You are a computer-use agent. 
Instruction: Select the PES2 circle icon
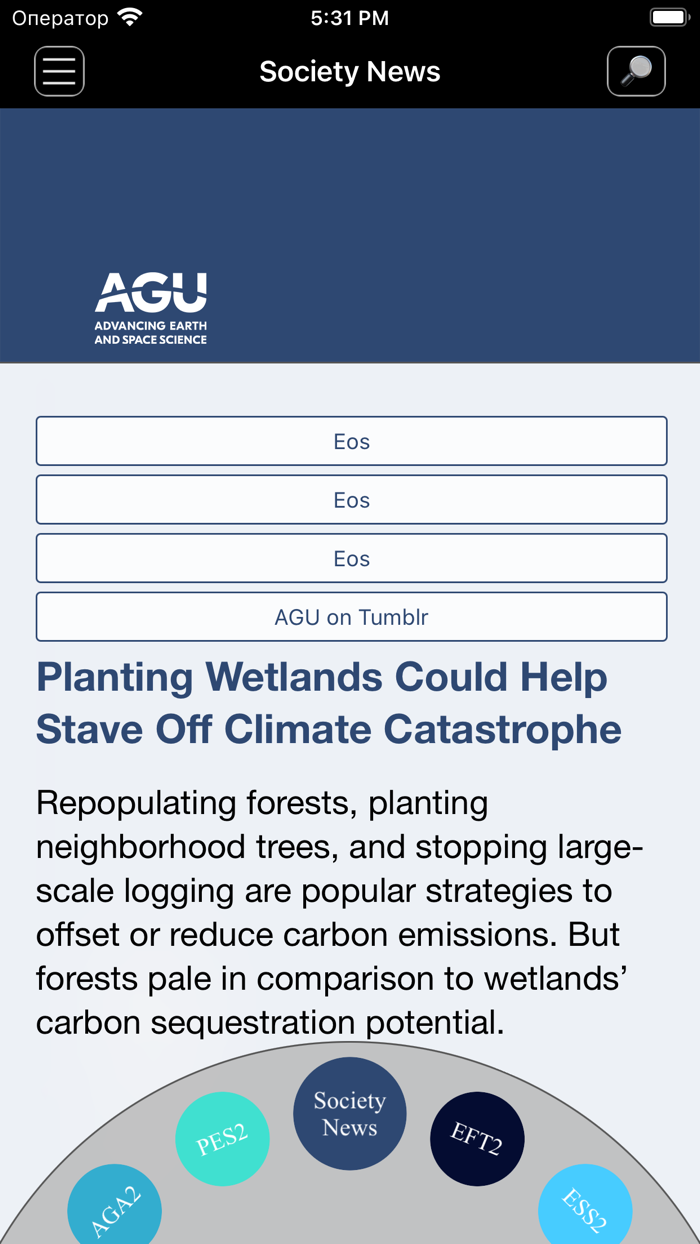tap(222, 1139)
